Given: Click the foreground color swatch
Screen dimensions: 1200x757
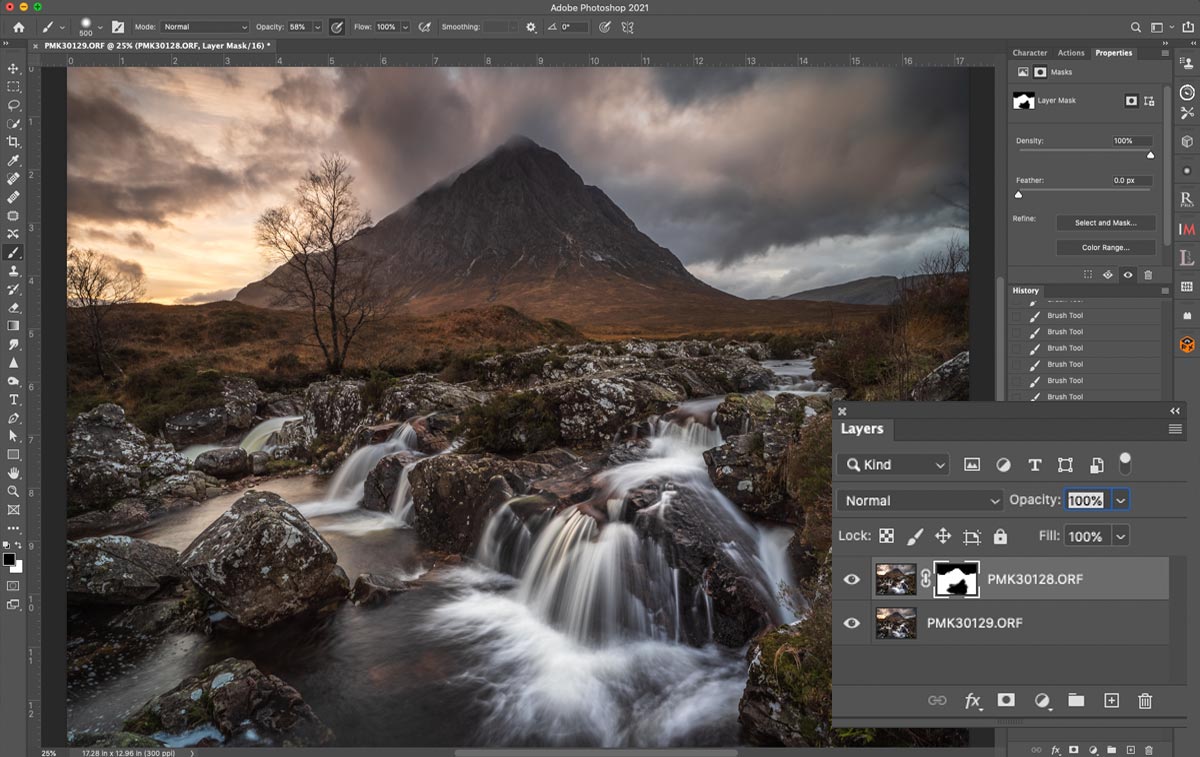Looking at the screenshot, I should 9,559.
